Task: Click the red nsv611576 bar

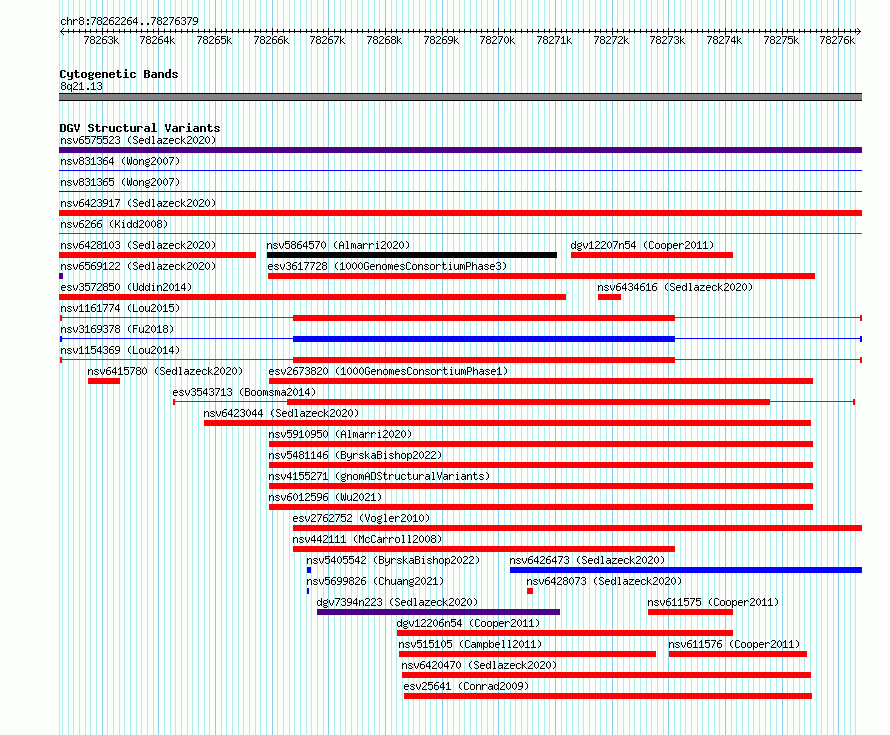Action: pyautogui.click(x=738, y=654)
